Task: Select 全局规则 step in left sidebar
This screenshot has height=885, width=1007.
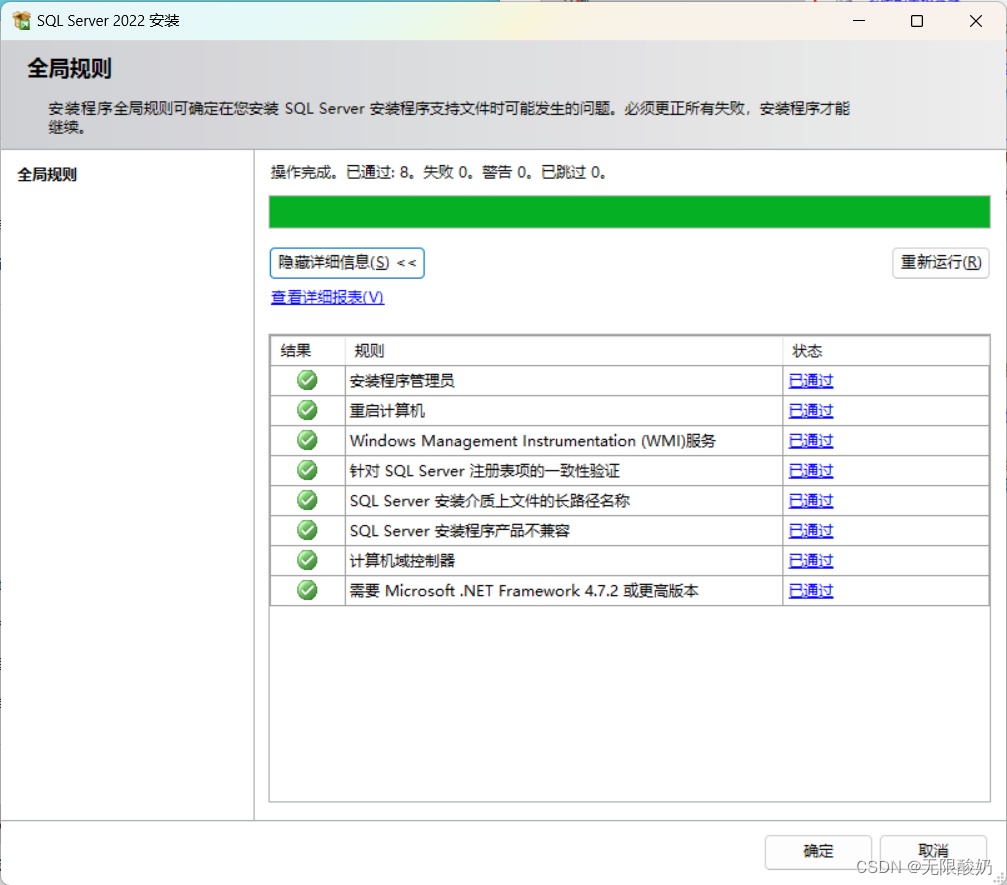Action: click(47, 175)
